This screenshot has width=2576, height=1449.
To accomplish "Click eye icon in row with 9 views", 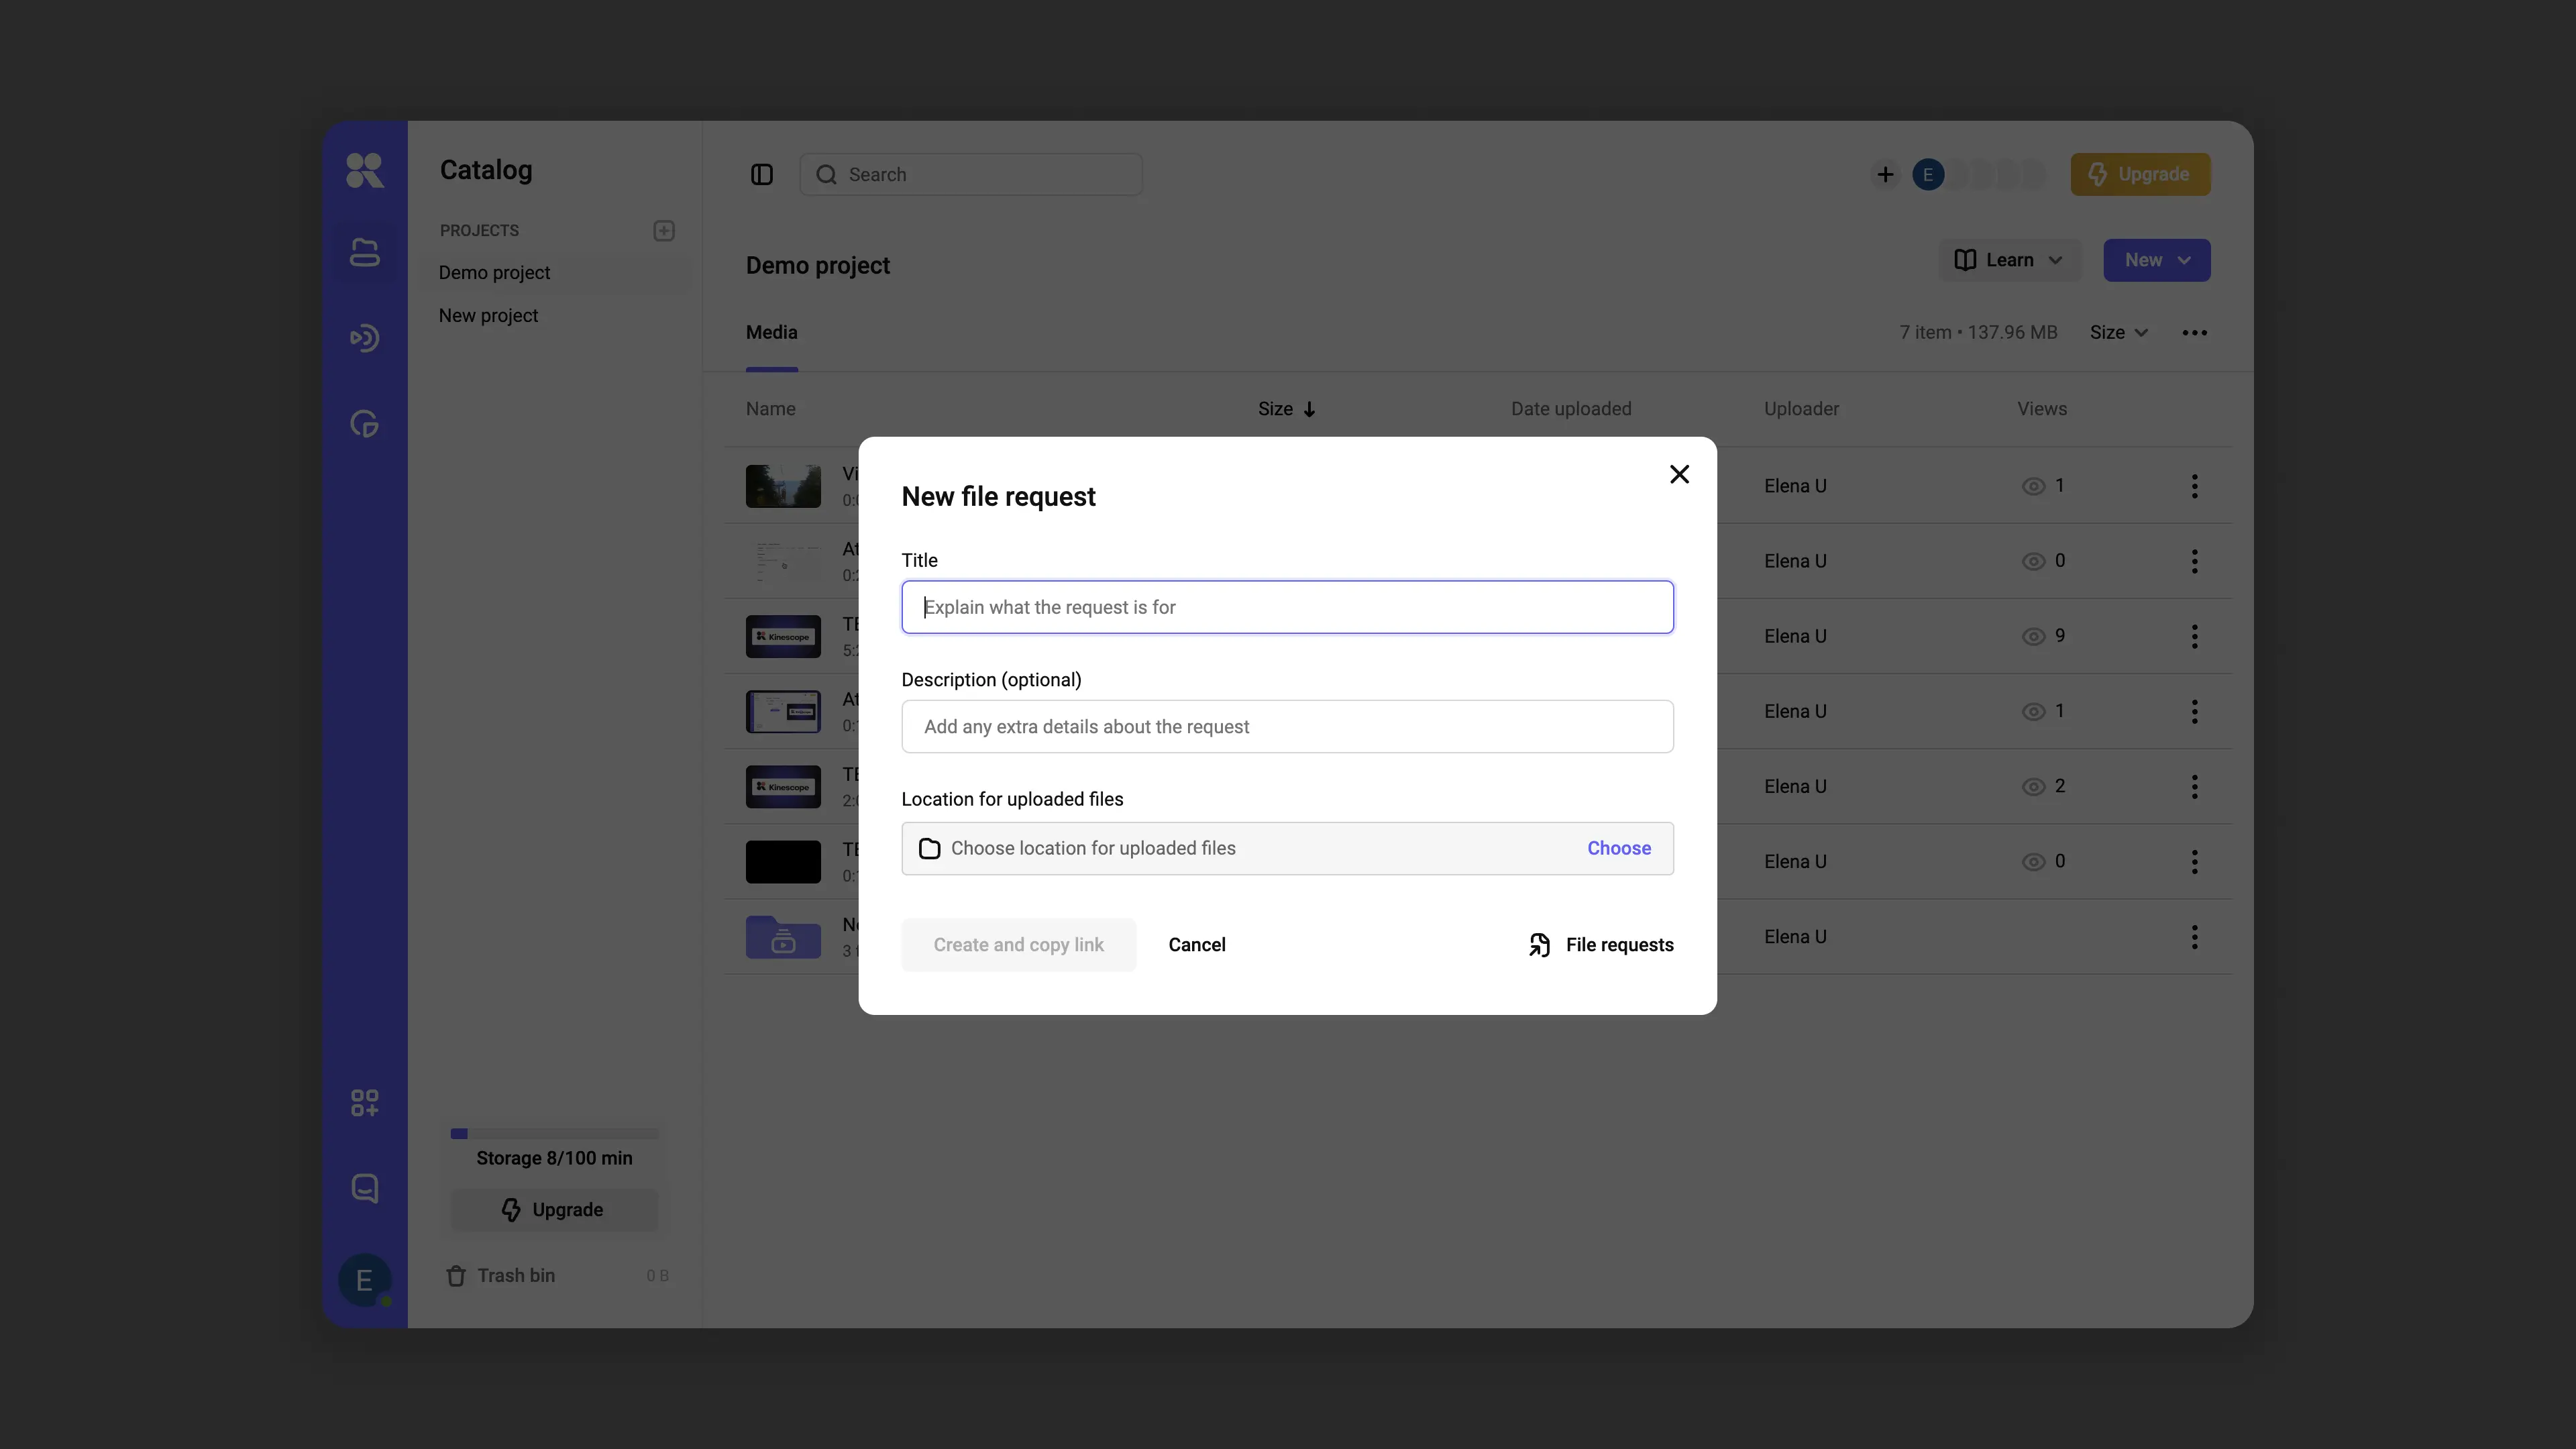I will tap(2033, 637).
